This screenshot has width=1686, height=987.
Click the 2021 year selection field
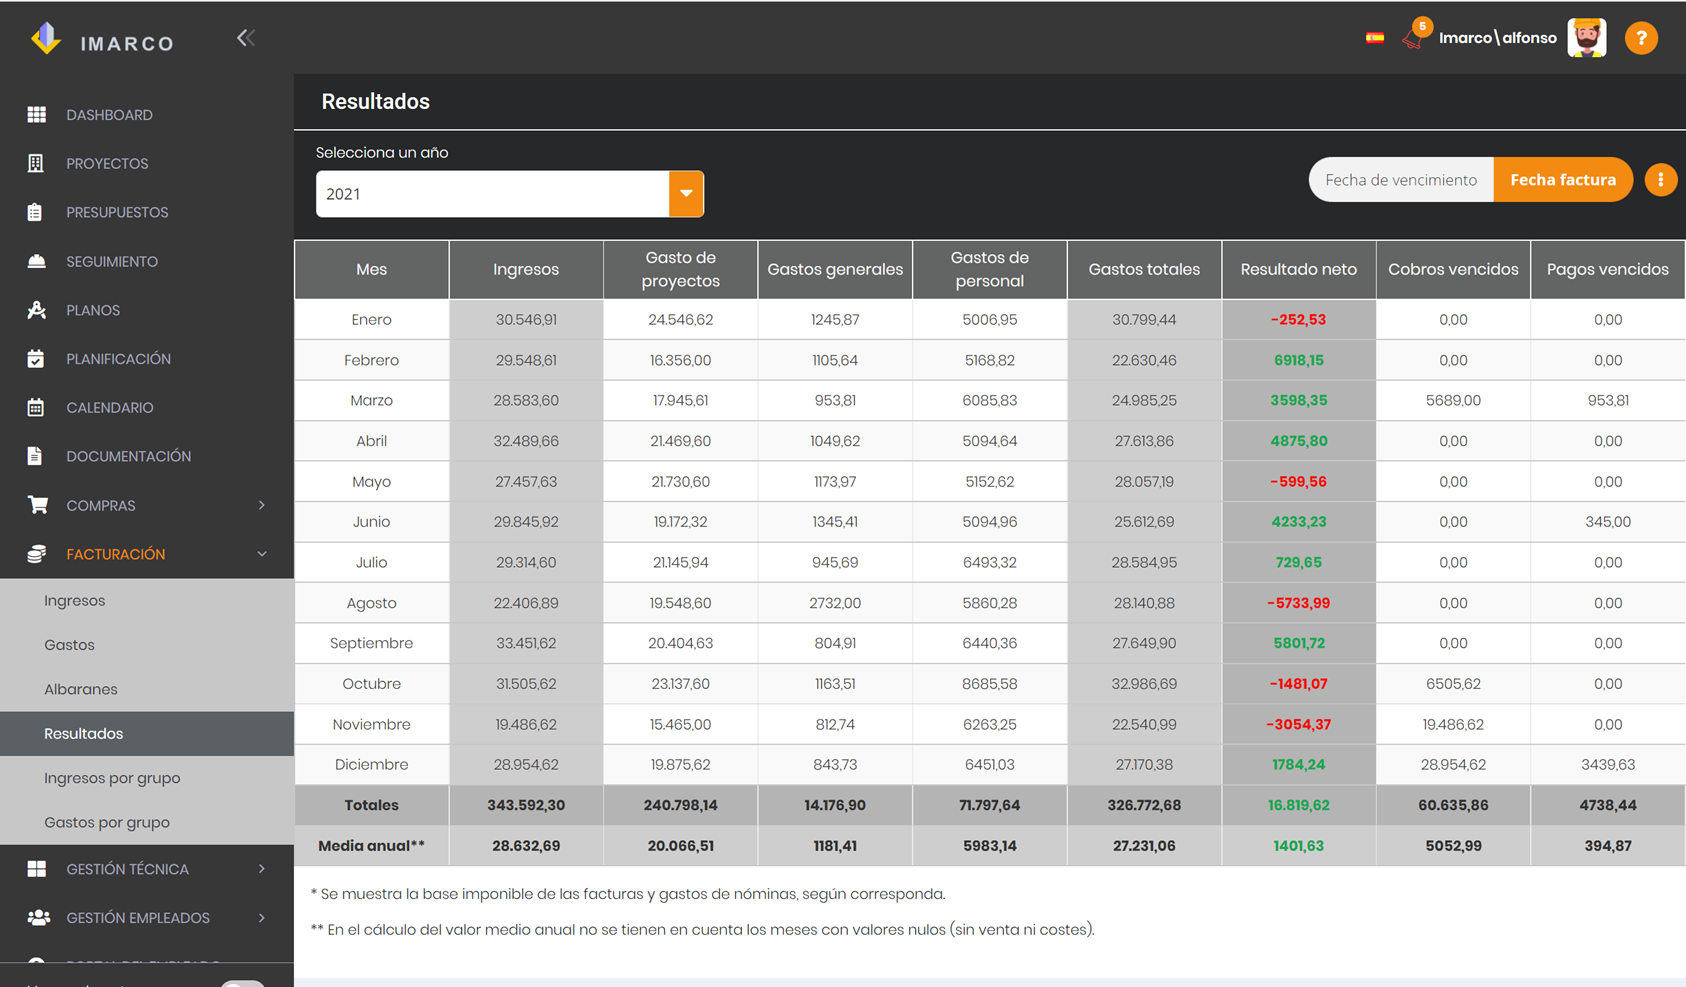[492, 194]
